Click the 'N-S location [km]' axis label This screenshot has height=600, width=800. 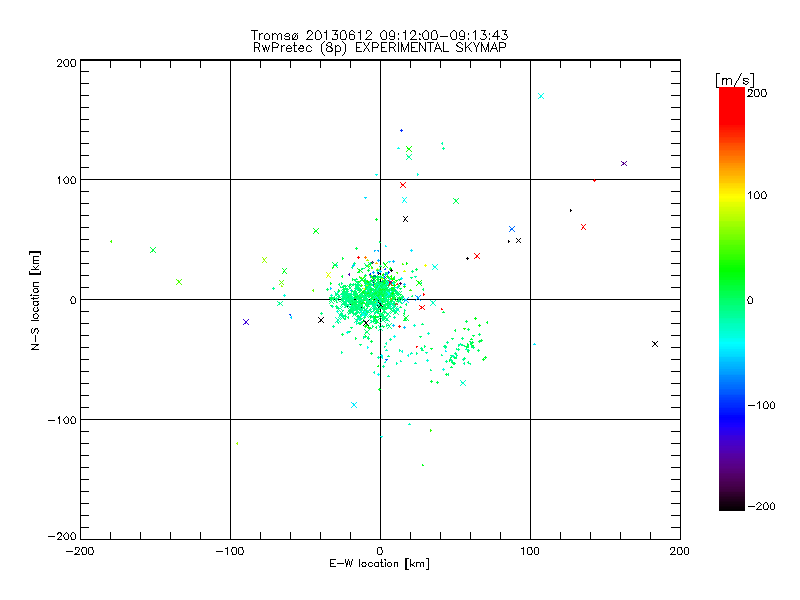[x=35, y=300]
